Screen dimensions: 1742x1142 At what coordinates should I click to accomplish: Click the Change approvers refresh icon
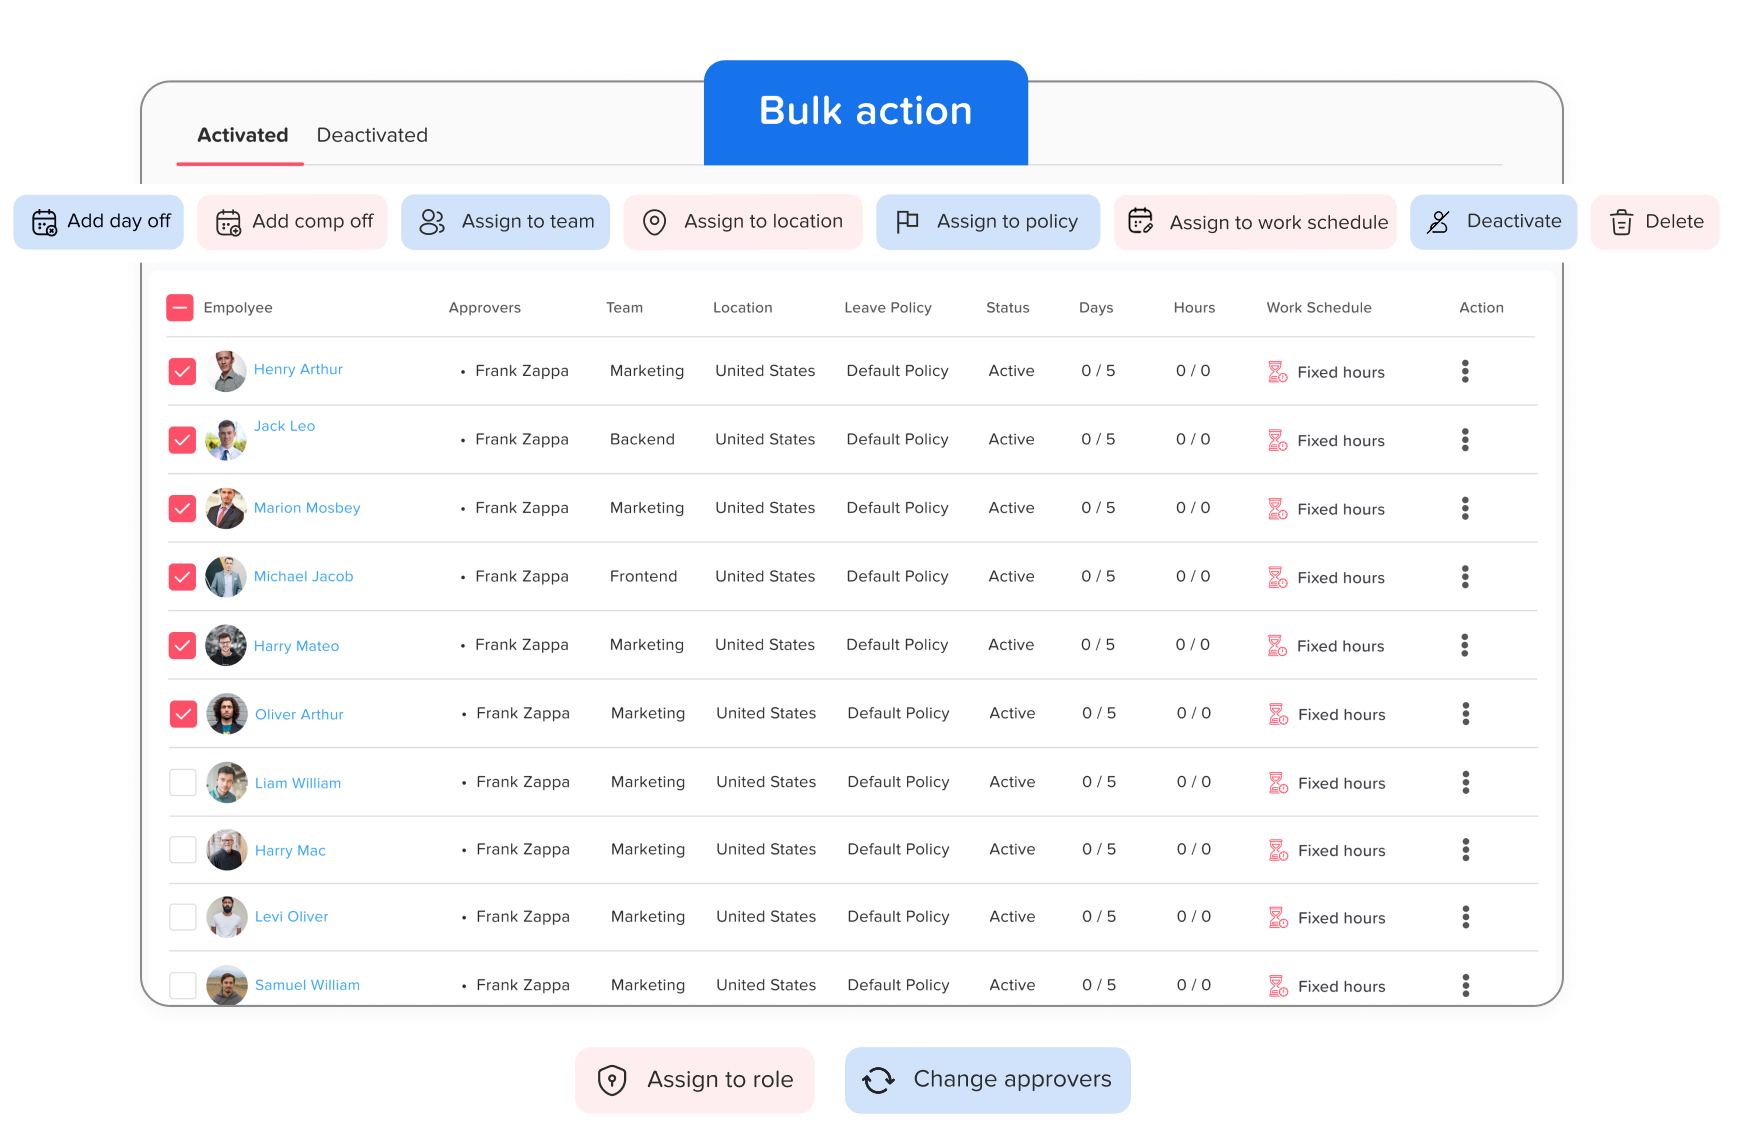(x=878, y=1080)
